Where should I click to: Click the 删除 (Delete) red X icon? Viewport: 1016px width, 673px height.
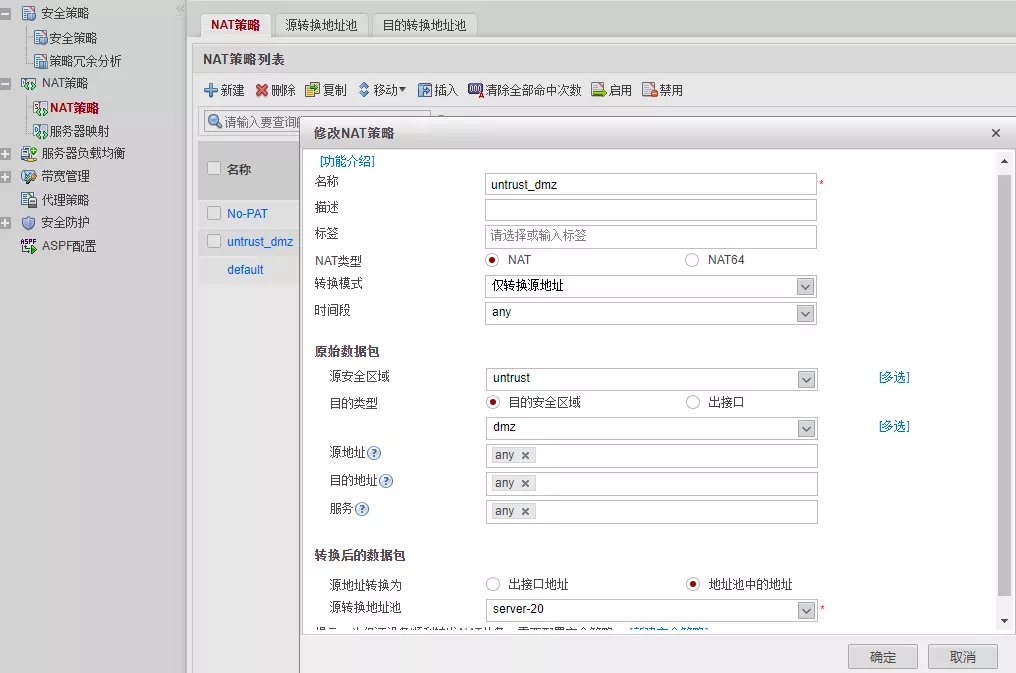click(x=262, y=90)
